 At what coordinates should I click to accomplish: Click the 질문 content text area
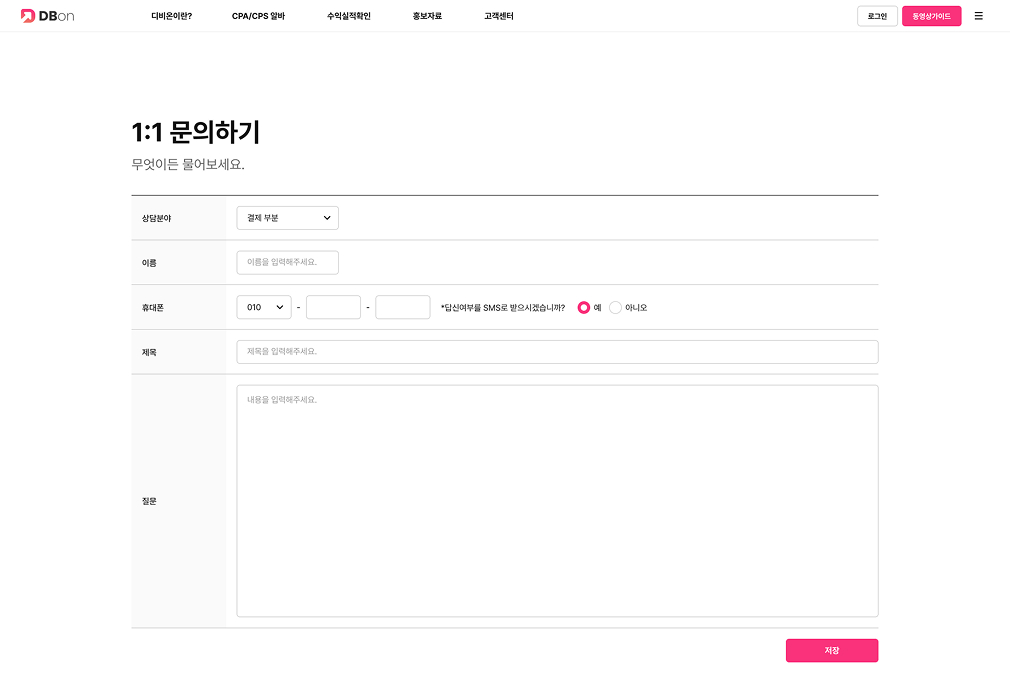click(x=557, y=500)
